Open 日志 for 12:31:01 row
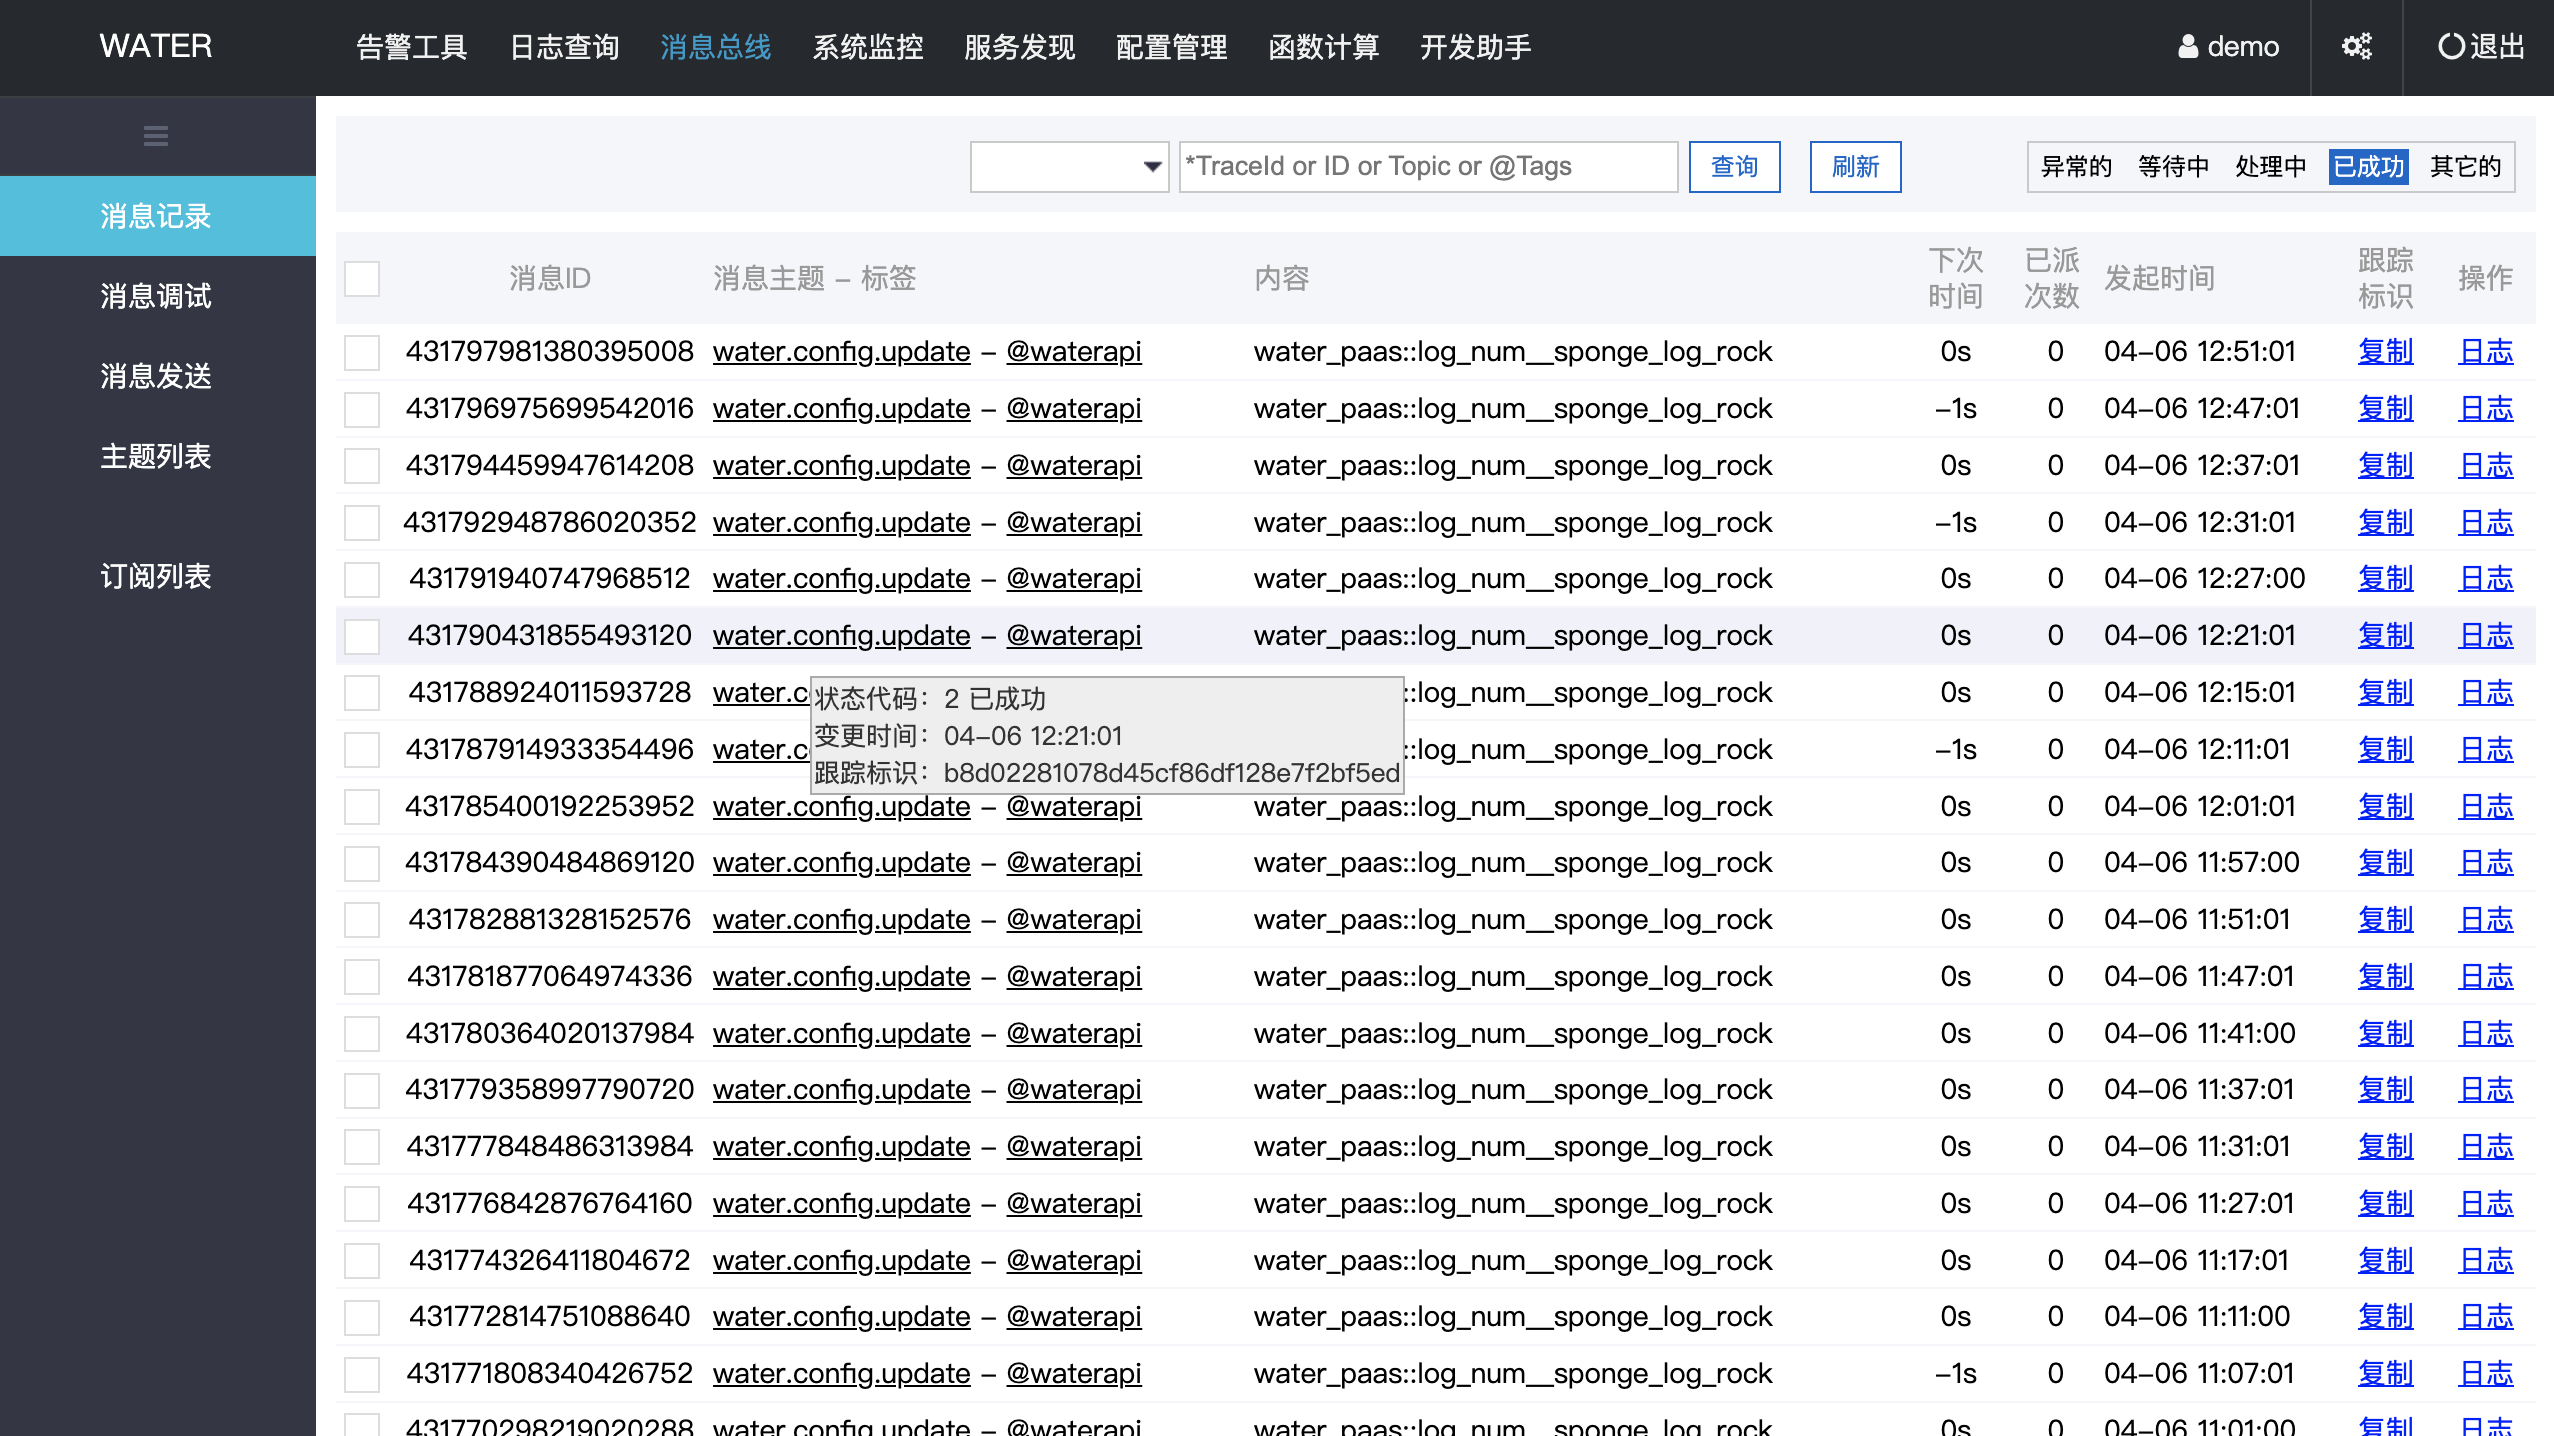 pos(2485,523)
